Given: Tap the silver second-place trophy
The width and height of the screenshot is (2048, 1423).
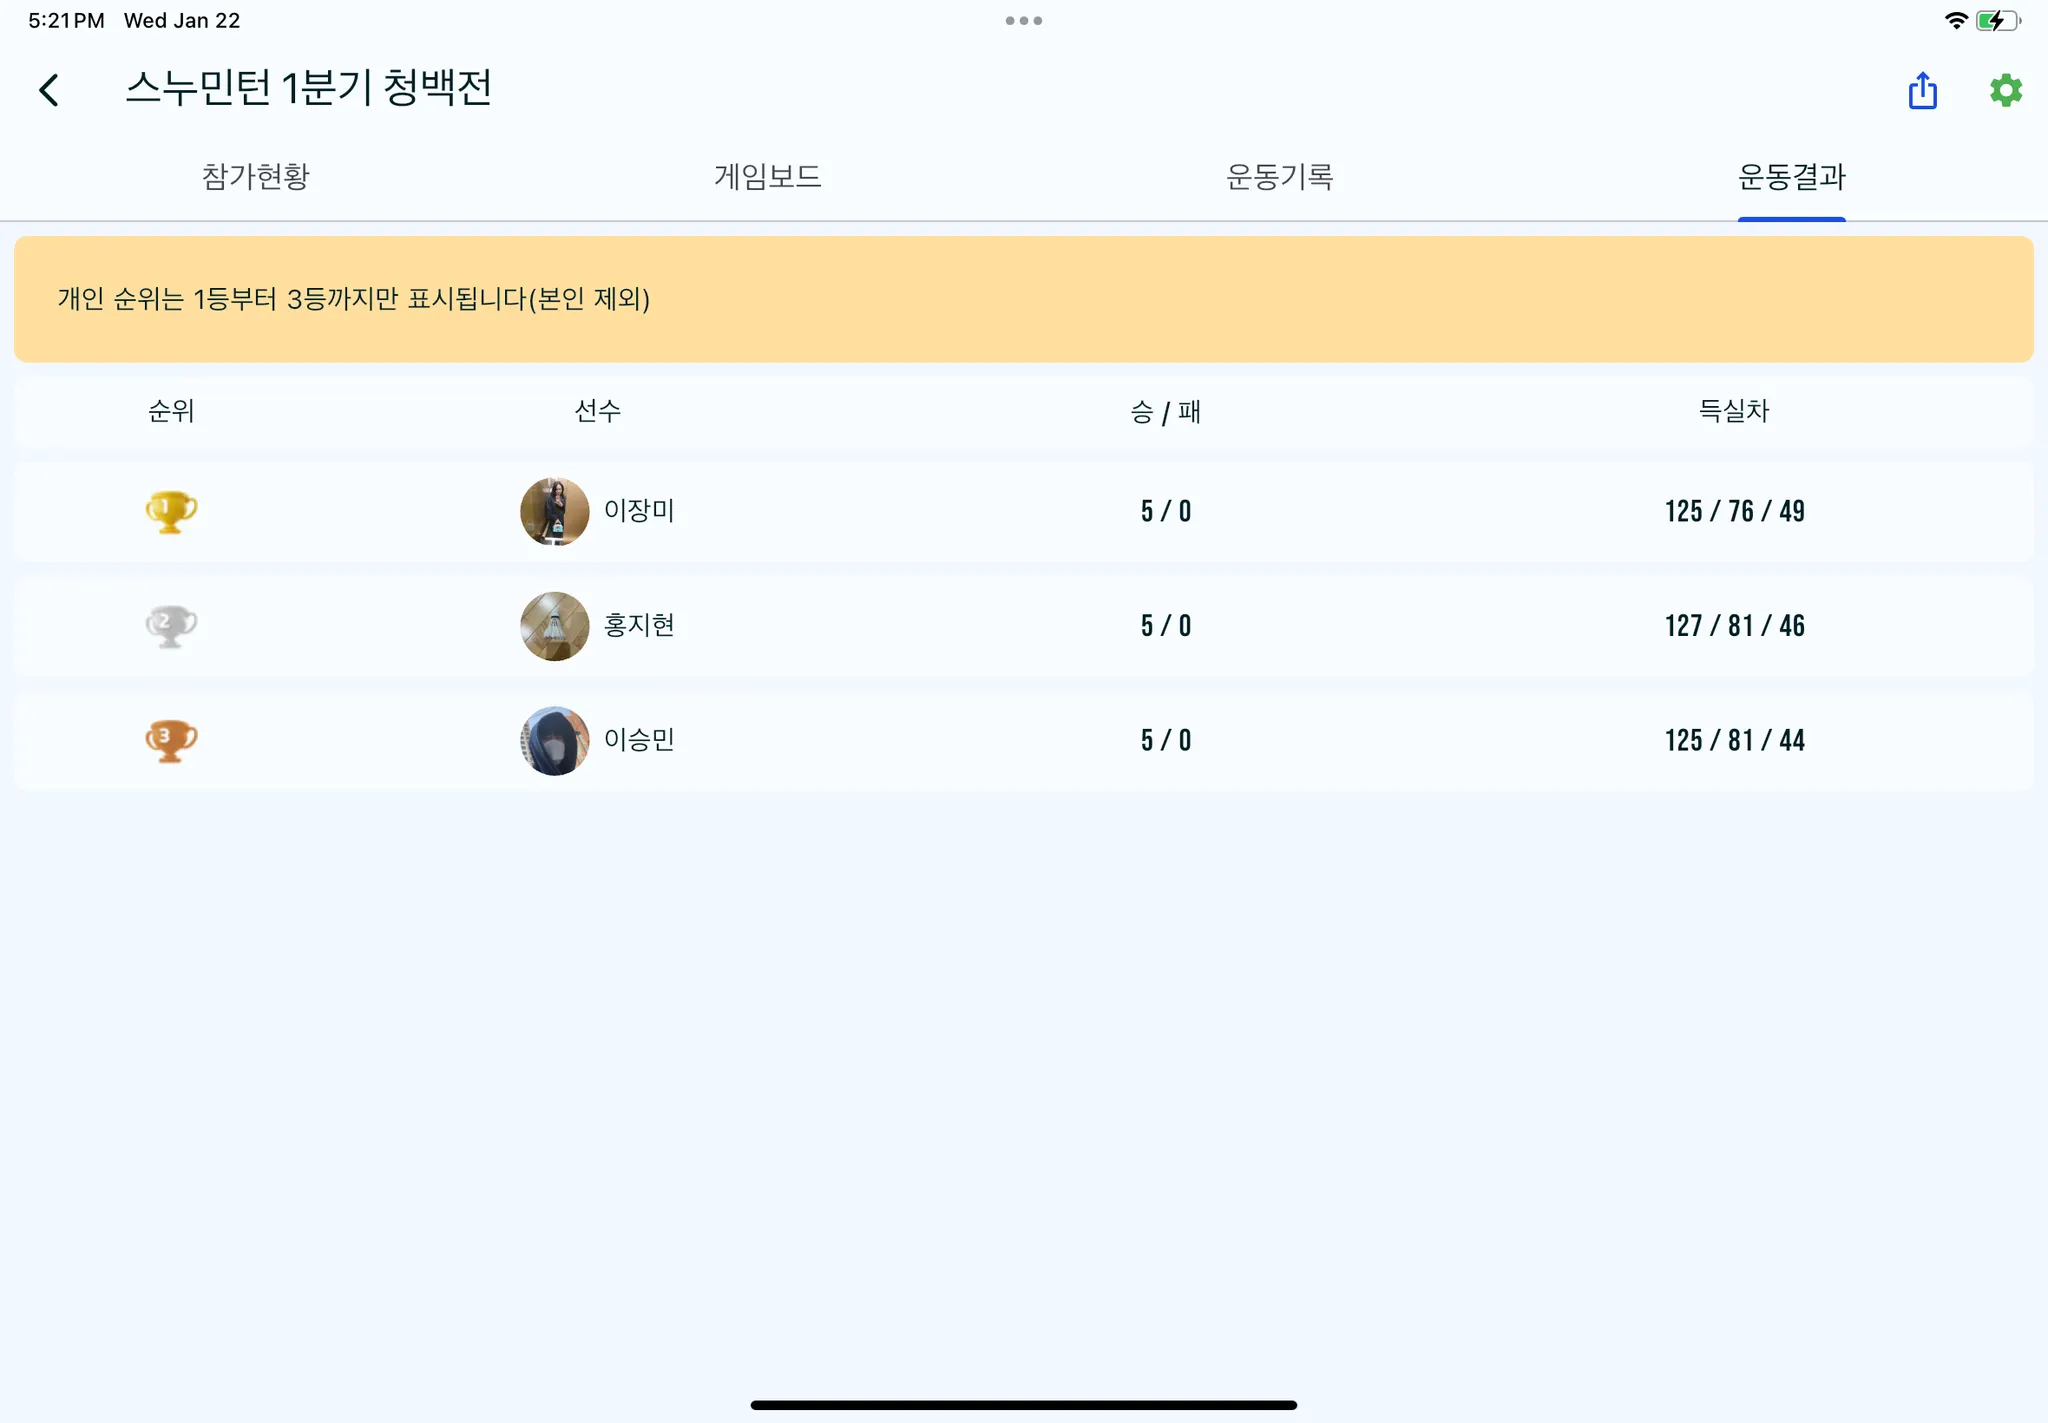Looking at the screenshot, I should (171, 626).
